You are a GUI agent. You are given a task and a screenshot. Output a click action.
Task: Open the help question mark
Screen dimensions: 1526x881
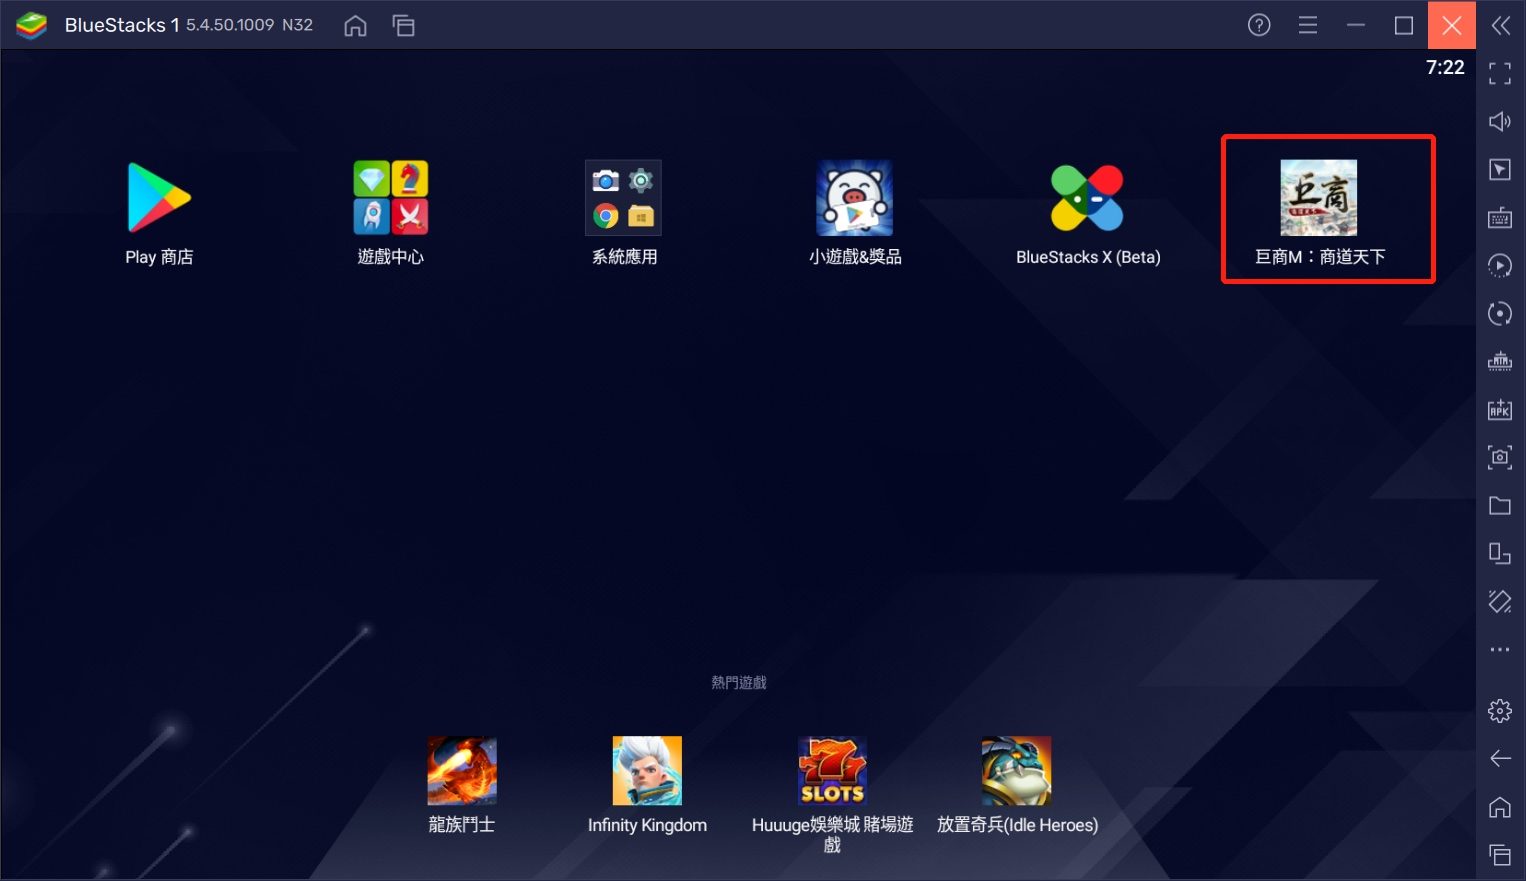[x=1259, y=25]
